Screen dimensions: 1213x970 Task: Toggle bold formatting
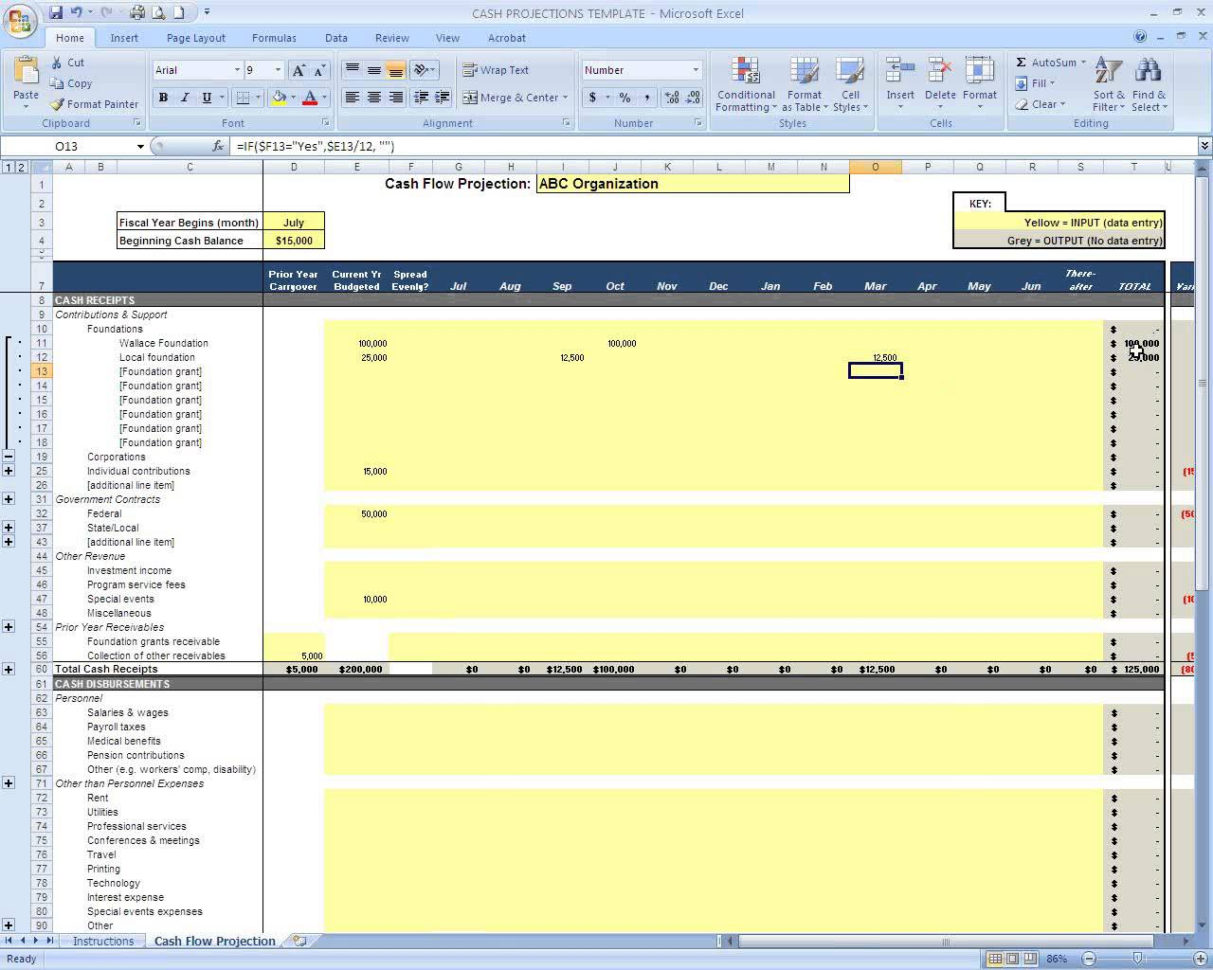[x=163, y=98]
